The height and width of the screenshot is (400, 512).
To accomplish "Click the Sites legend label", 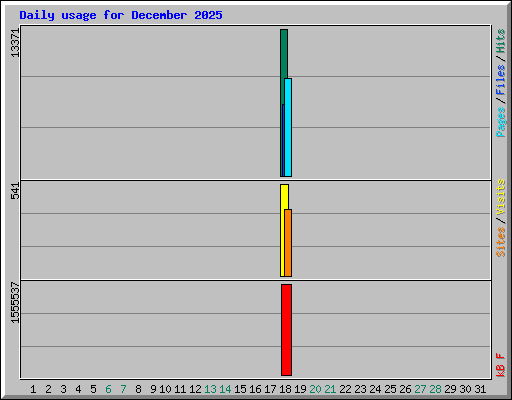I will coord(501,242).
